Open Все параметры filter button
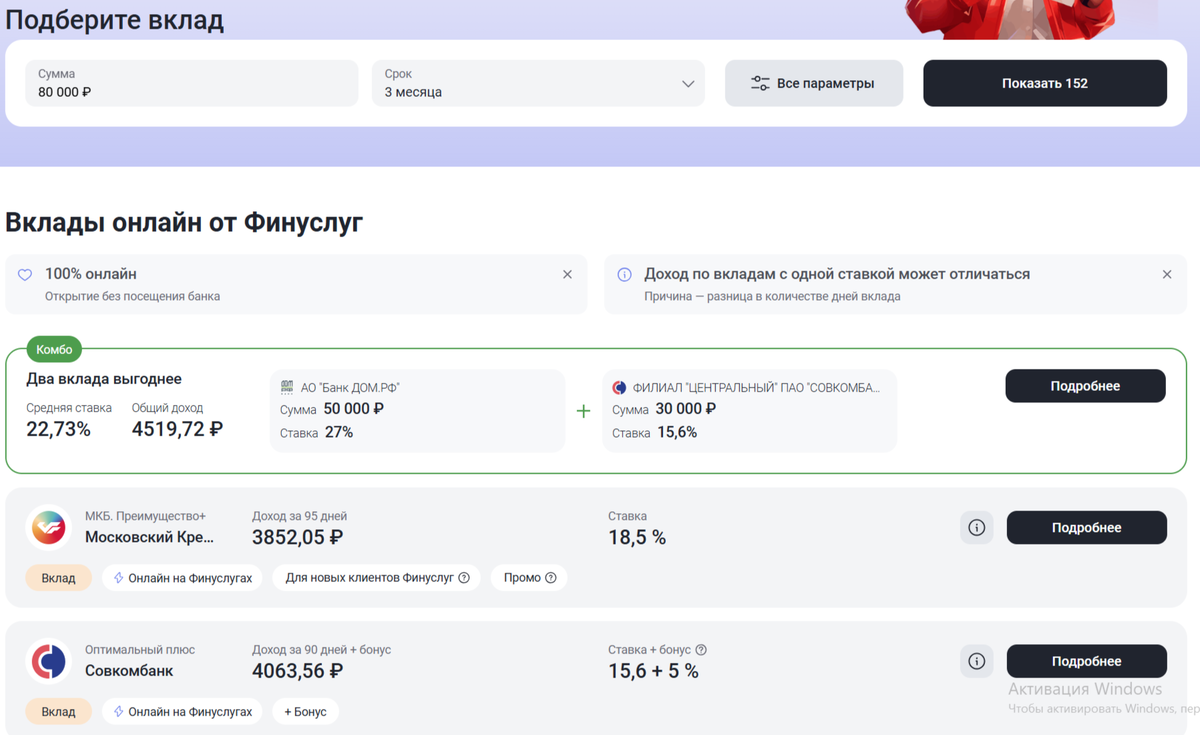Image resolution: width=1200 pixels, height=735 pixels. coord(814,83)
